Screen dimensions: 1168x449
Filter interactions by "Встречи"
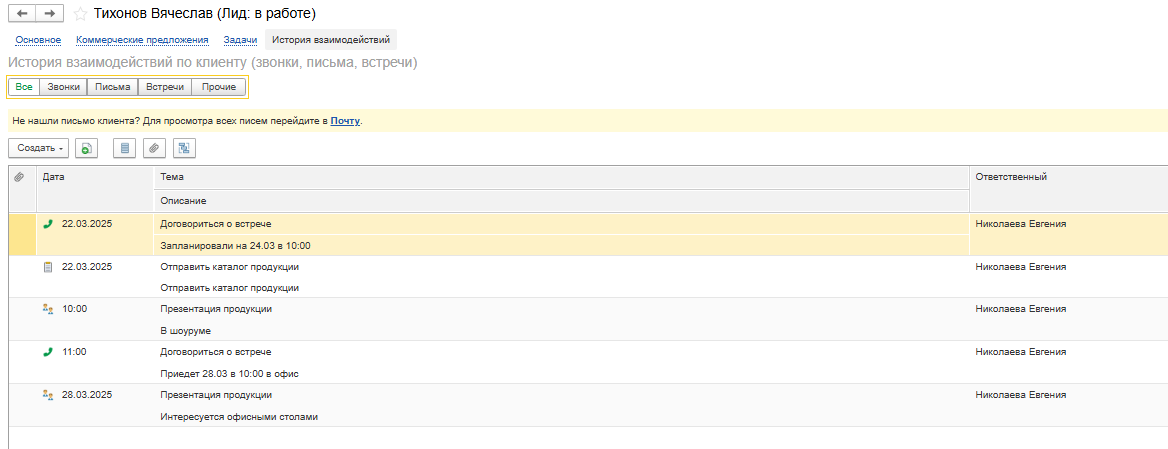click(165, 87)
